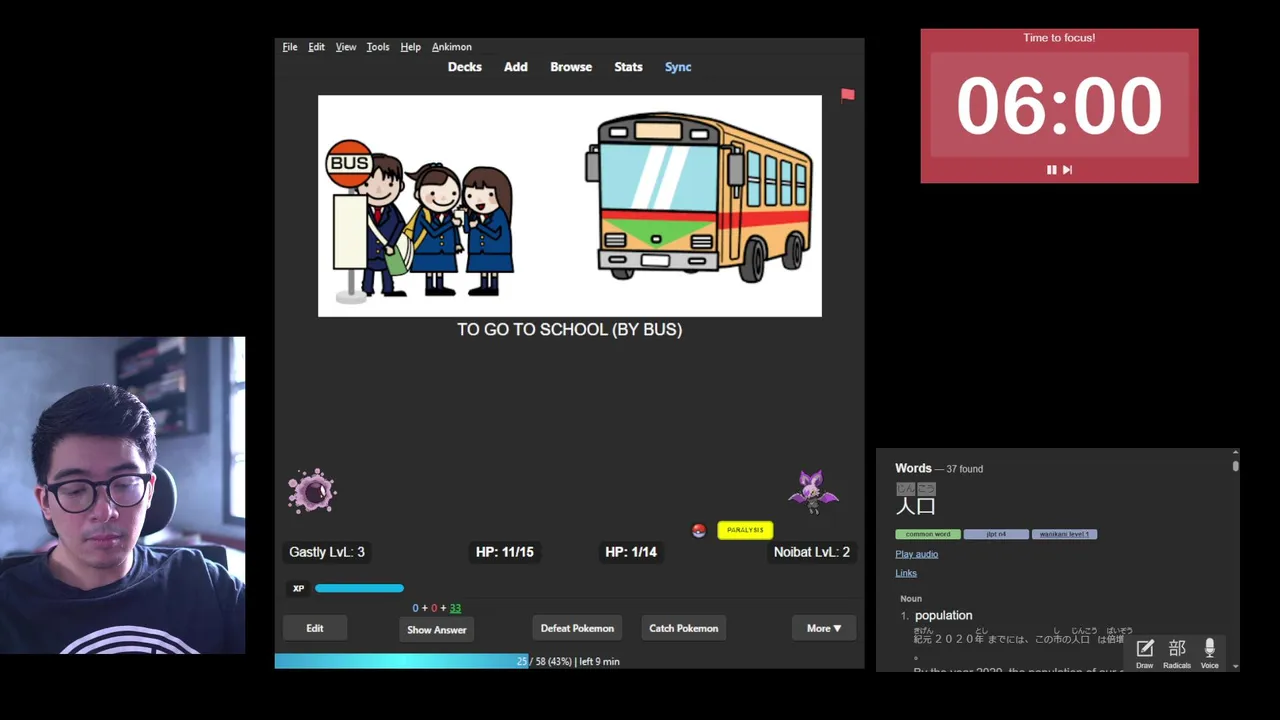Screen dimensions: 1280x720
Task: Click the common word tag
Action: (x=928, y=534)
